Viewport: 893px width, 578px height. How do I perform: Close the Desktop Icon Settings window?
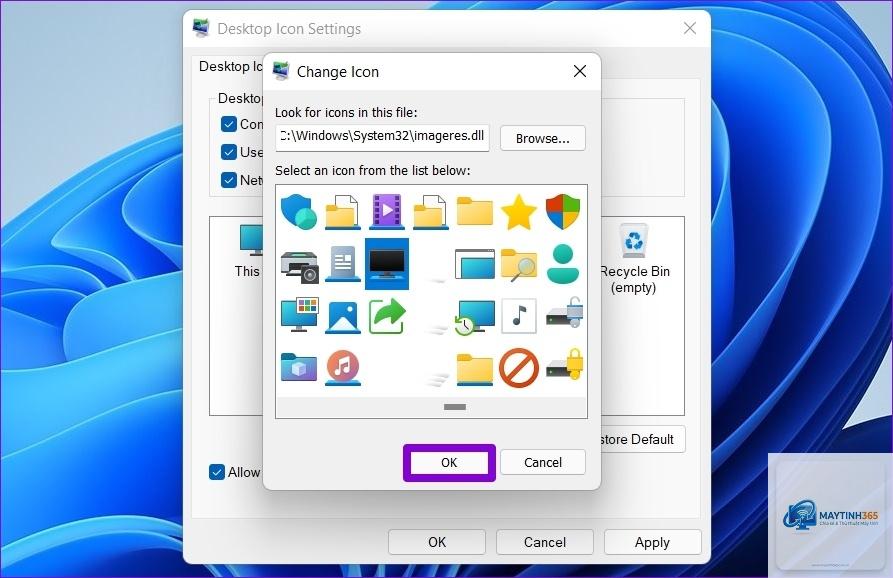[690, 28]
